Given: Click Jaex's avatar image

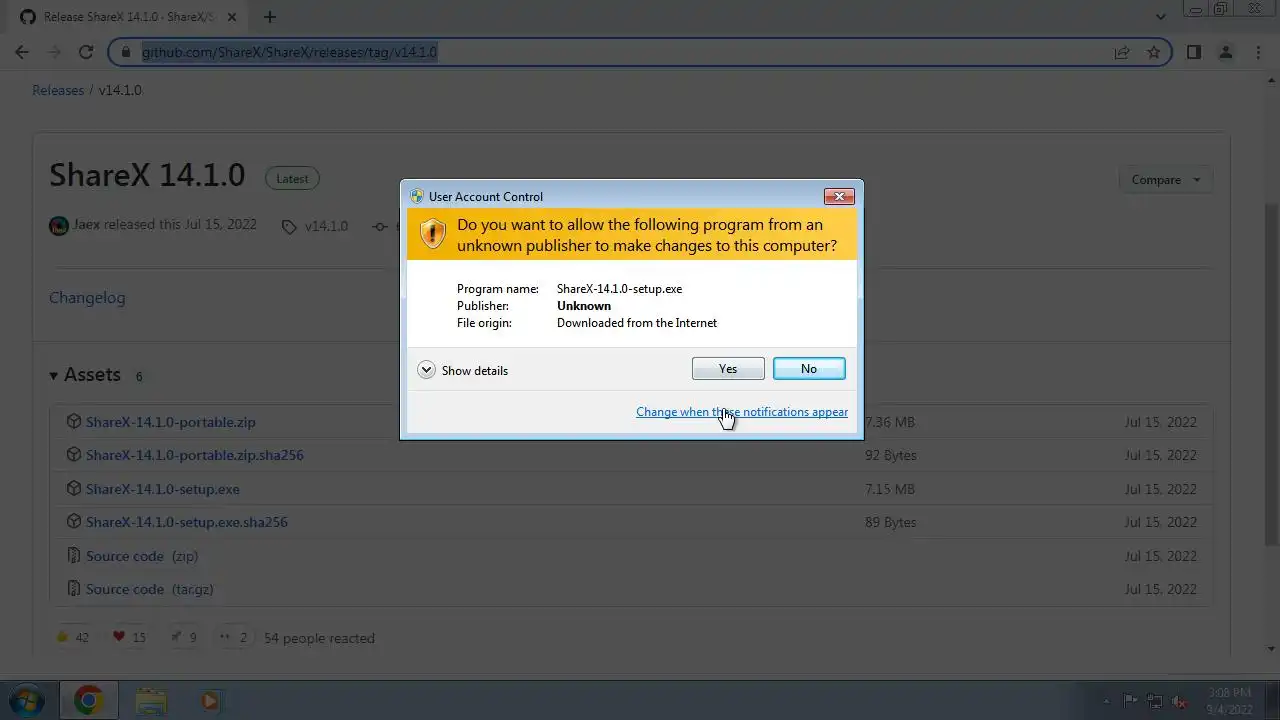Looking at the screenshot, I should point(59,226).
